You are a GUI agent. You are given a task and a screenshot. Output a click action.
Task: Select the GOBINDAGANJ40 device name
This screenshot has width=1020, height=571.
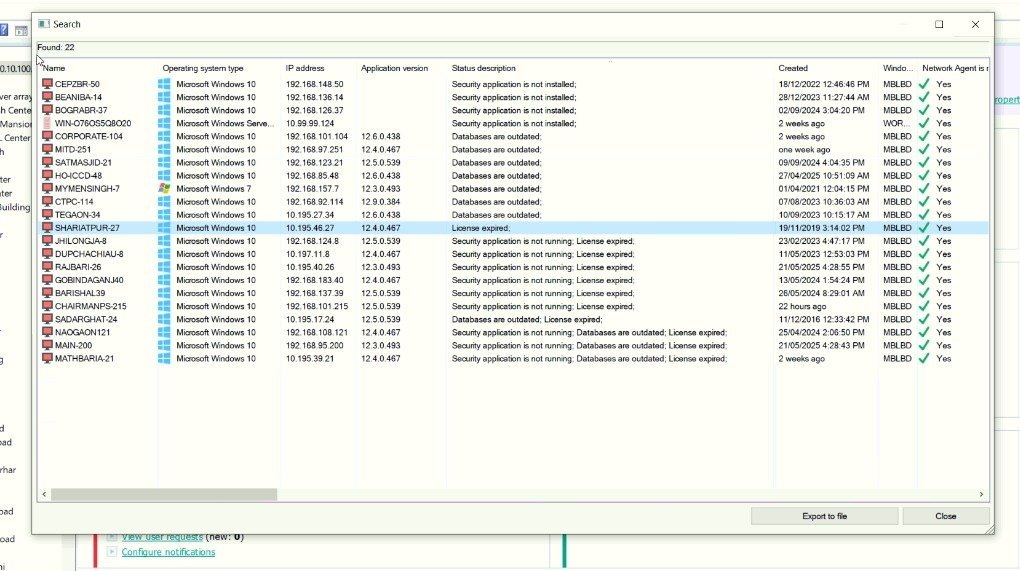(x=89, y=280)
